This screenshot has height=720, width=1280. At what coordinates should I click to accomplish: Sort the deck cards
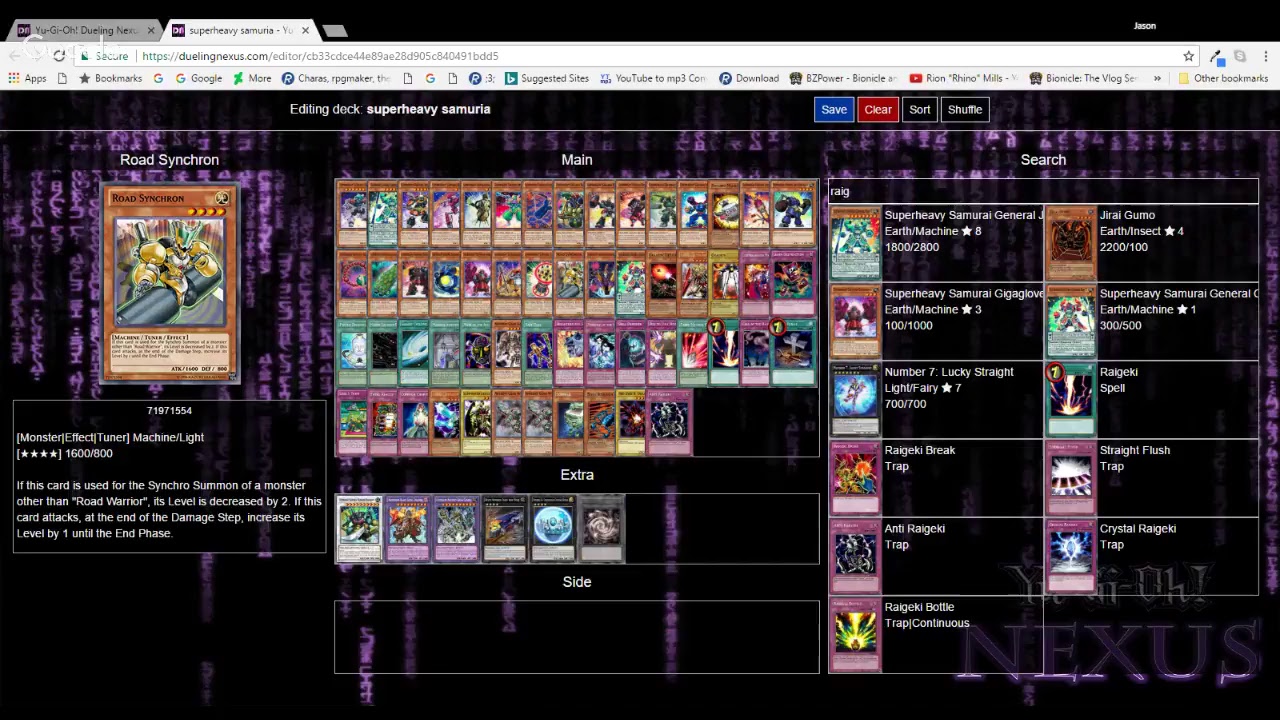click(x=920, y=110)
